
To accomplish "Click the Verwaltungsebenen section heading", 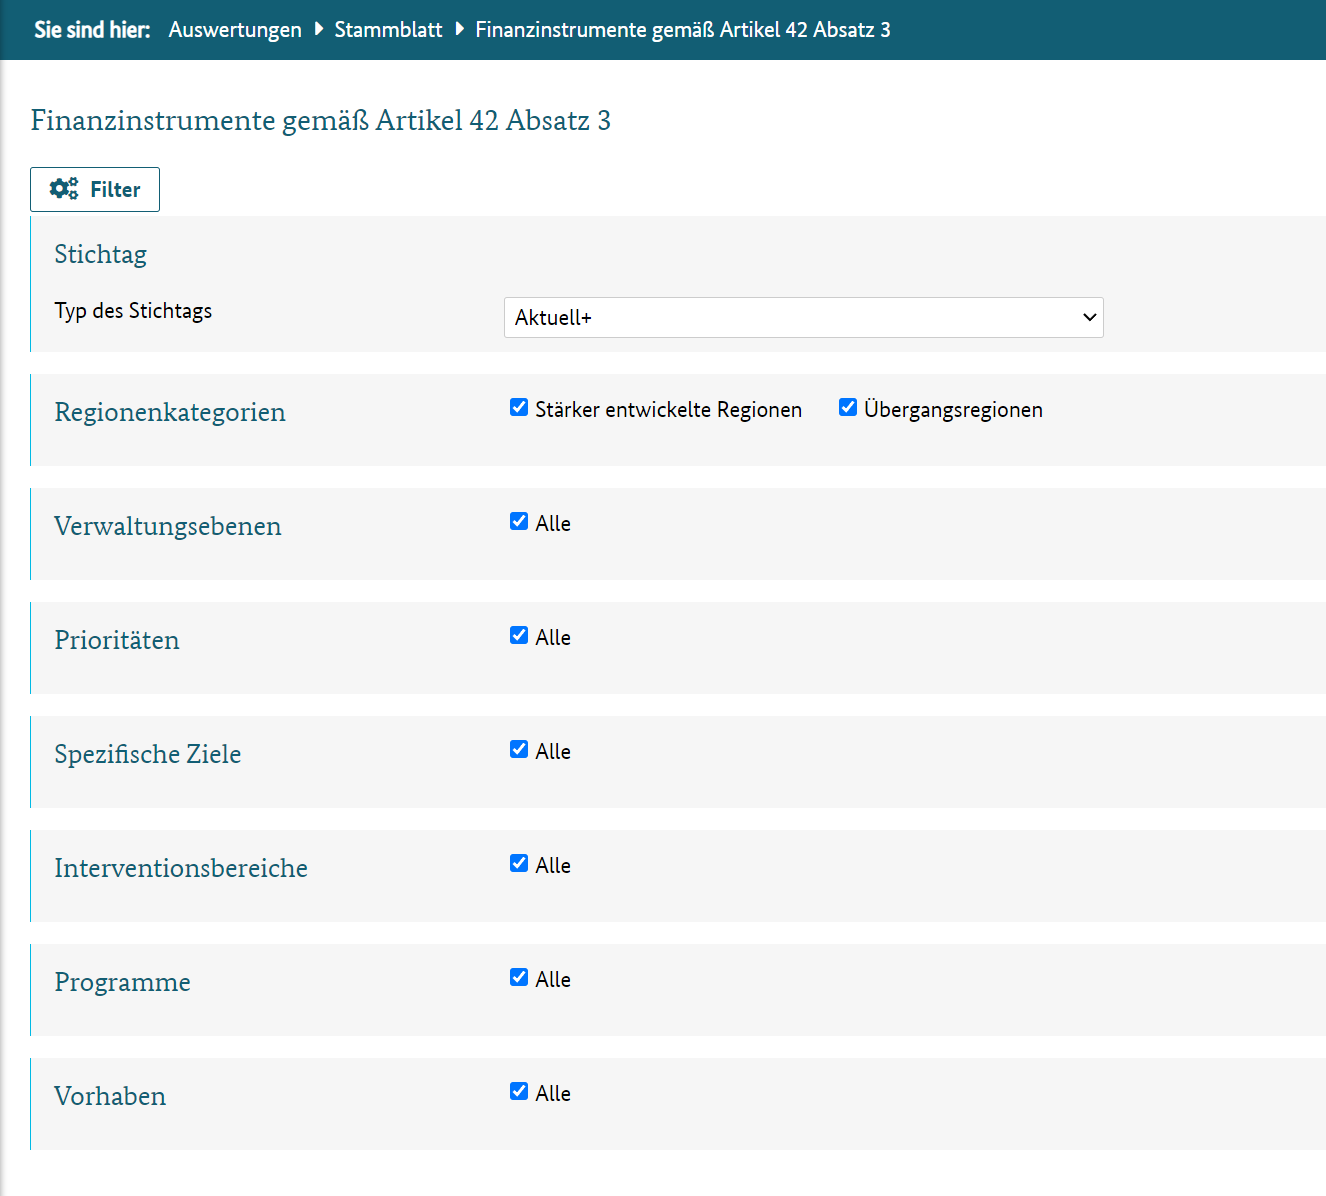I will click(168, 526).
